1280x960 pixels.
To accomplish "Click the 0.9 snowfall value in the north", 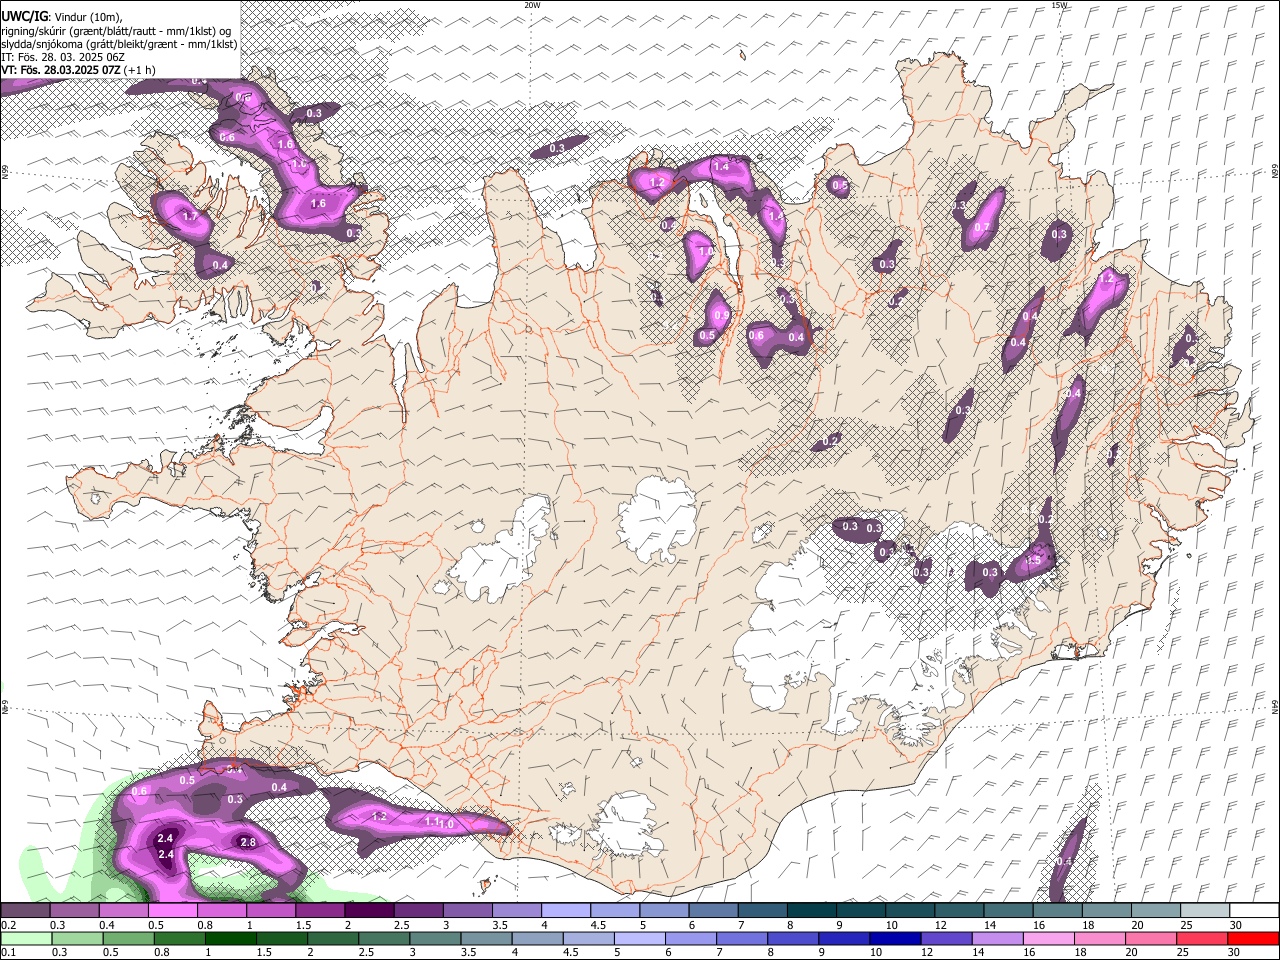I will [x=722, y=316].
